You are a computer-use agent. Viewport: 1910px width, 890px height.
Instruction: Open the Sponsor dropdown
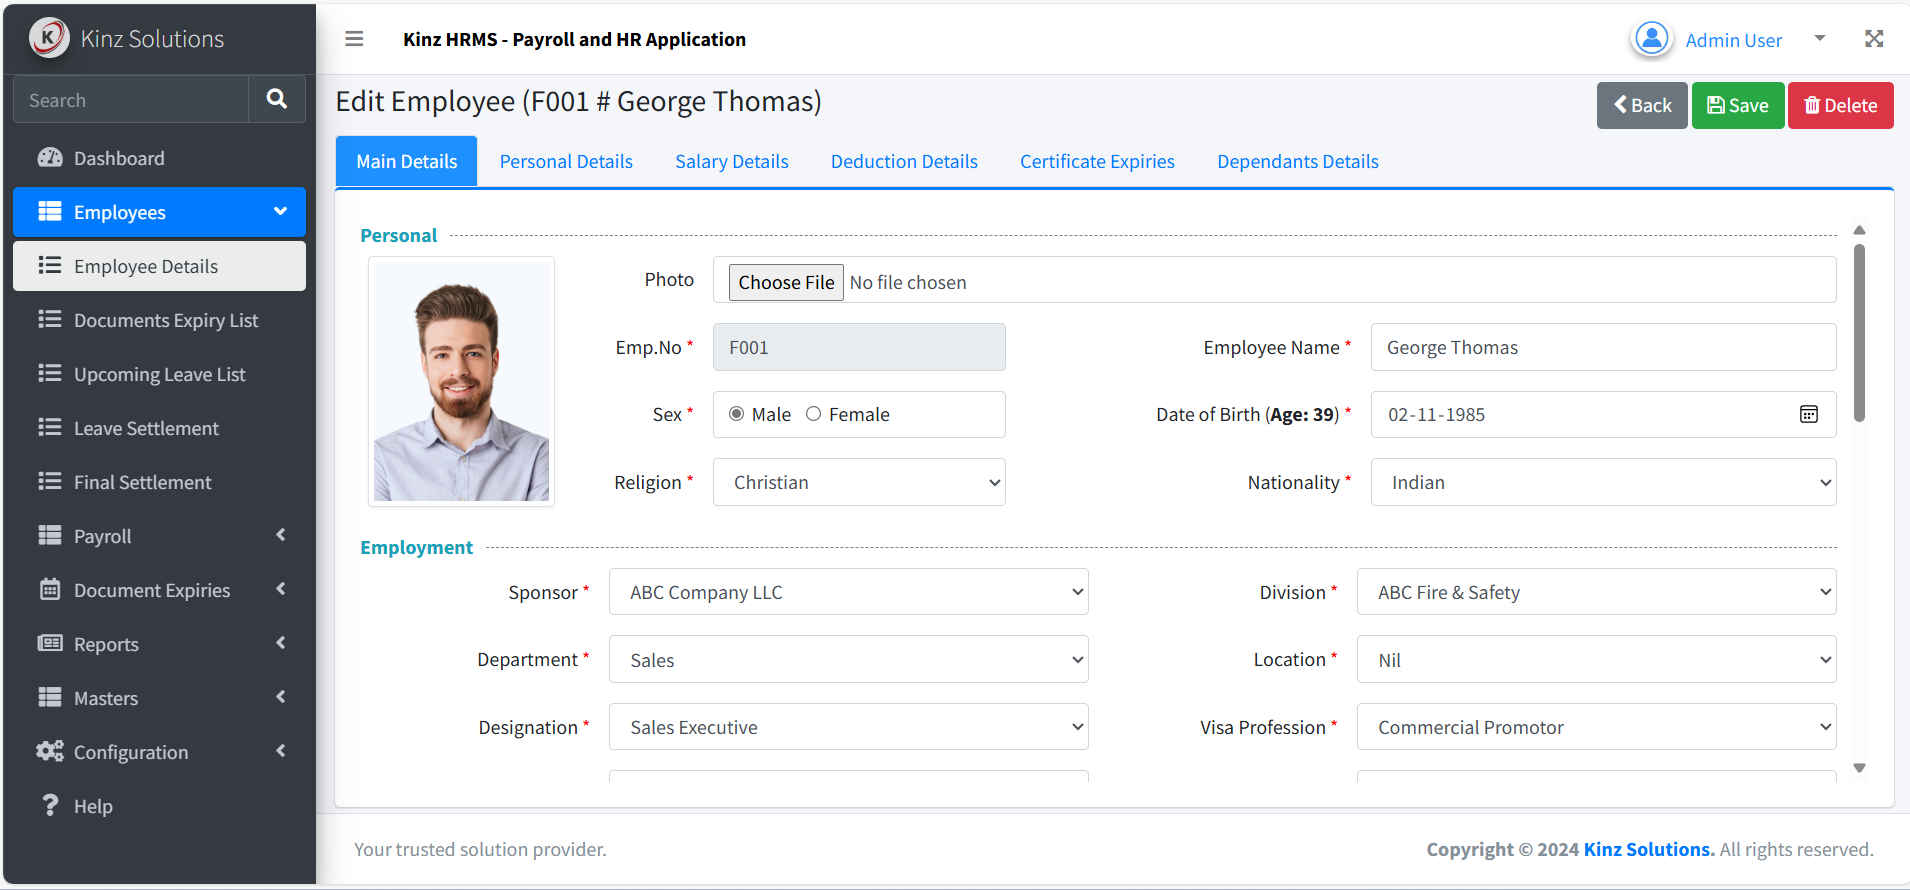tap(849, 592)
